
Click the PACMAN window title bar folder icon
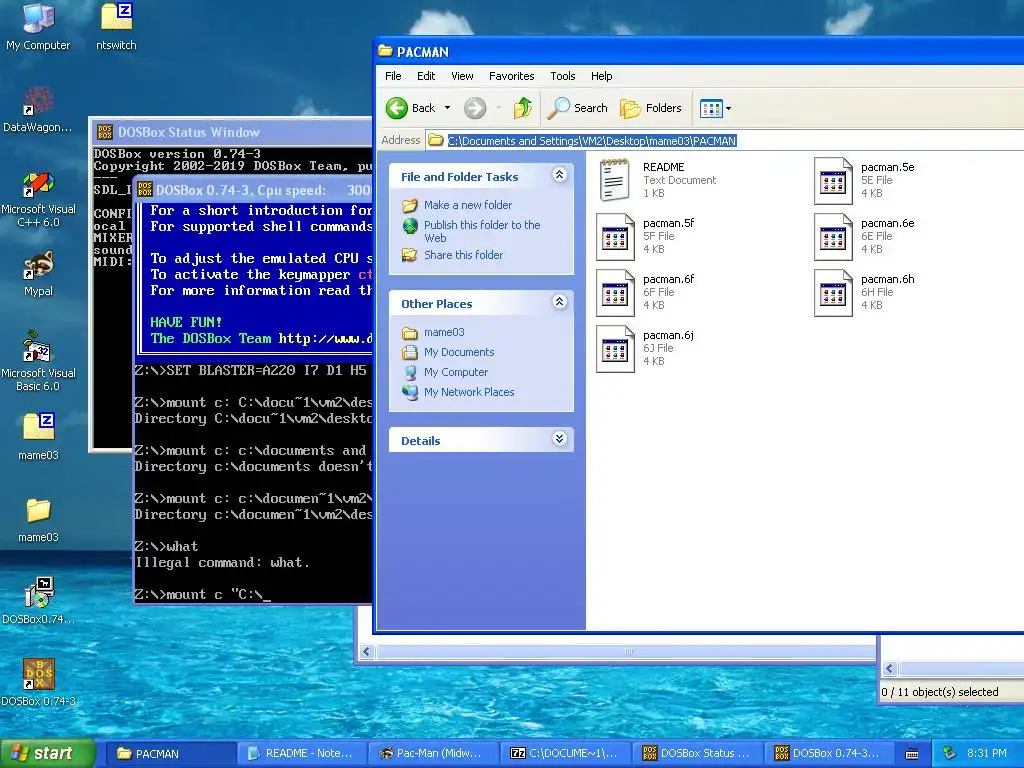(385, 52)
